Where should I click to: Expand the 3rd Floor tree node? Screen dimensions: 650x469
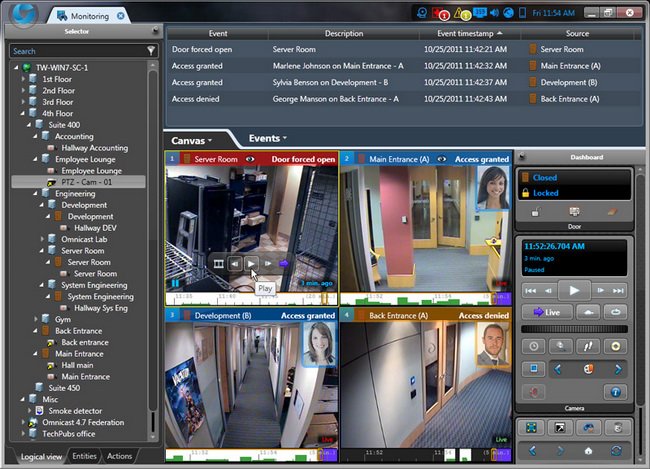(x=23, y=102)
